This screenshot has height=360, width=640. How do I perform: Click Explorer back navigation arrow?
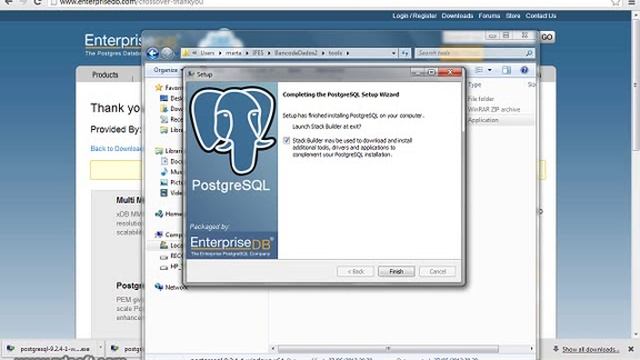[153, 53]
